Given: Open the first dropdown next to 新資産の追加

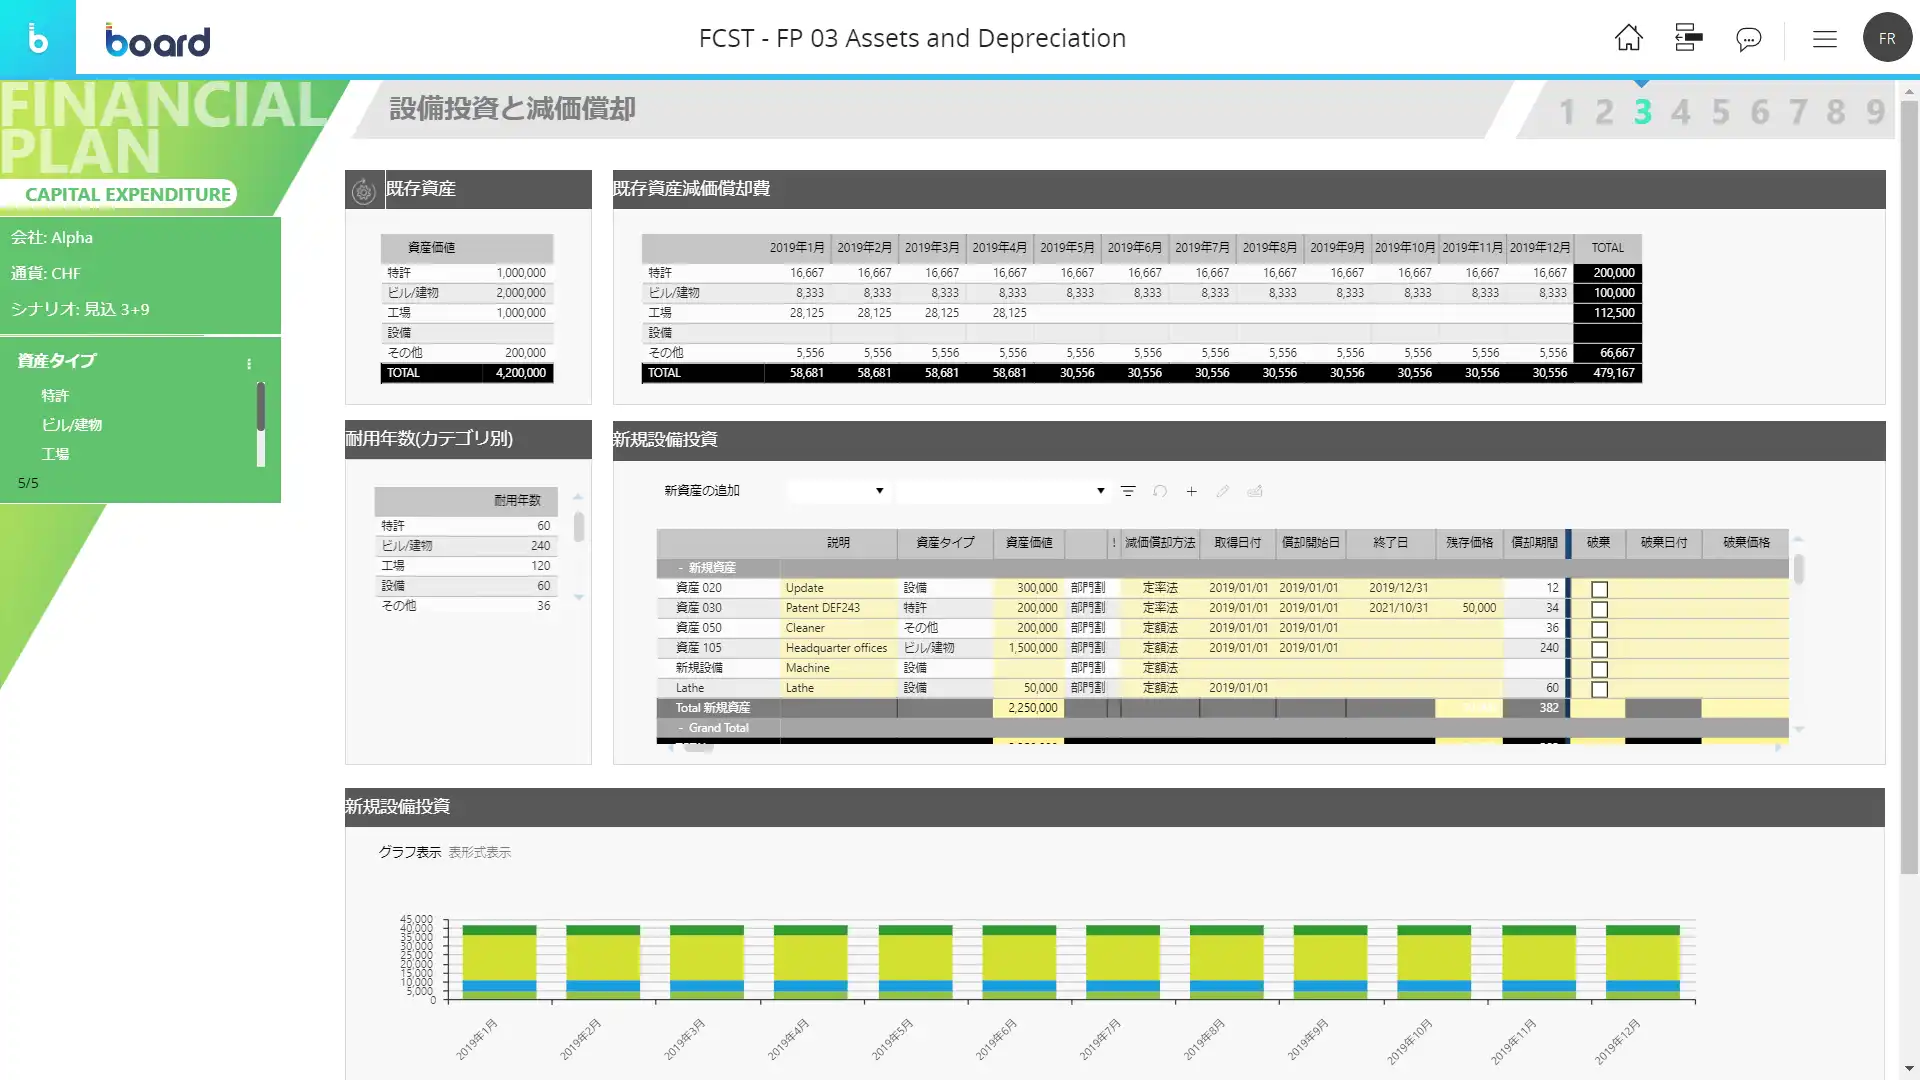Looking at the screenshot, I should (x=838, y=491).
